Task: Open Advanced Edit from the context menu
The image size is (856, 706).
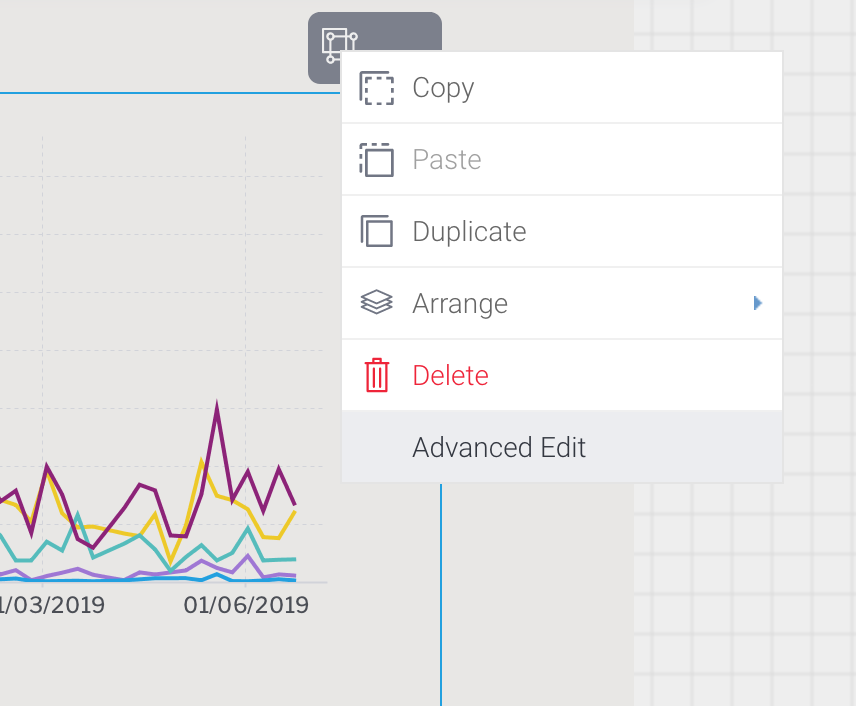Action: click(499, 448)
